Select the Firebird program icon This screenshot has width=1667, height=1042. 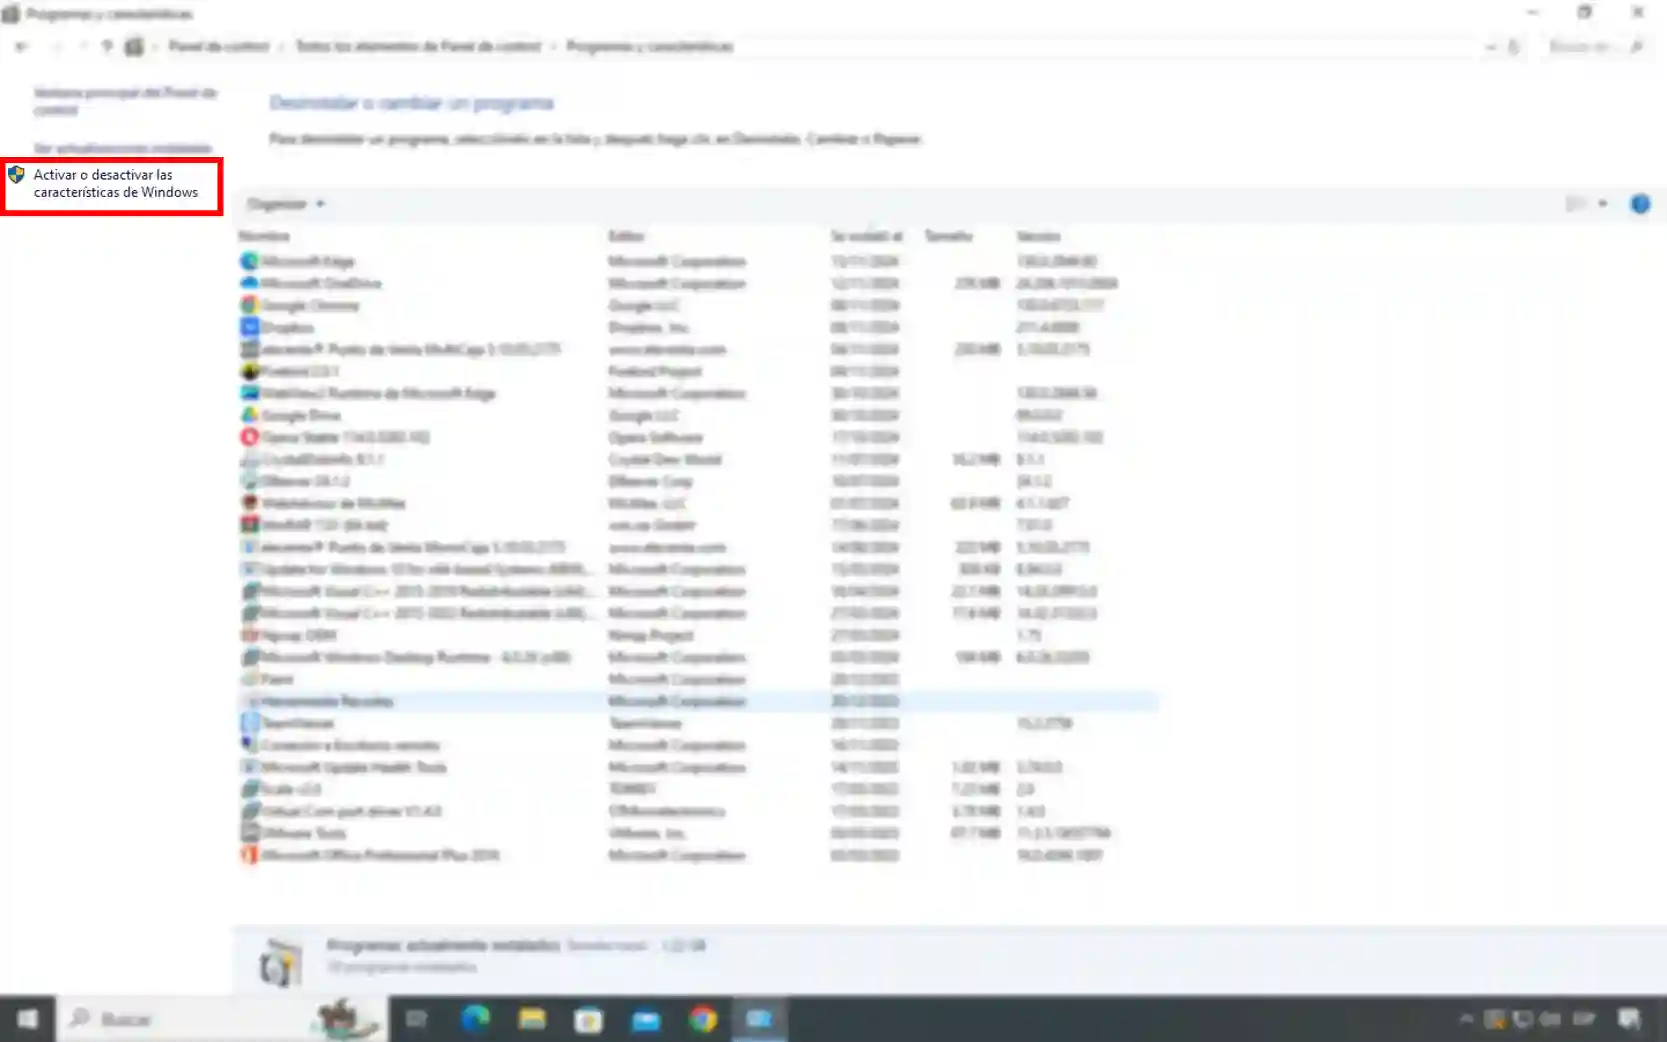point(249,371)
